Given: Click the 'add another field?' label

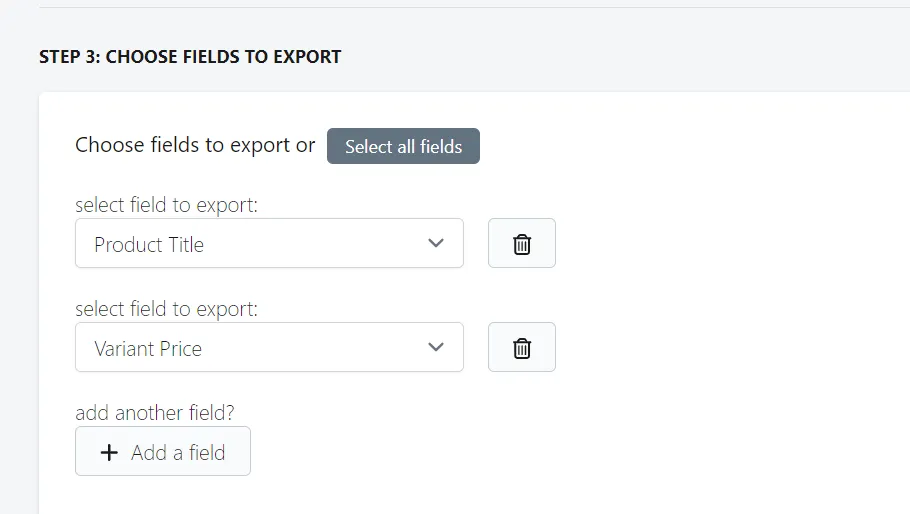Looking at the screenshot, I should click(x=155, y=412).
